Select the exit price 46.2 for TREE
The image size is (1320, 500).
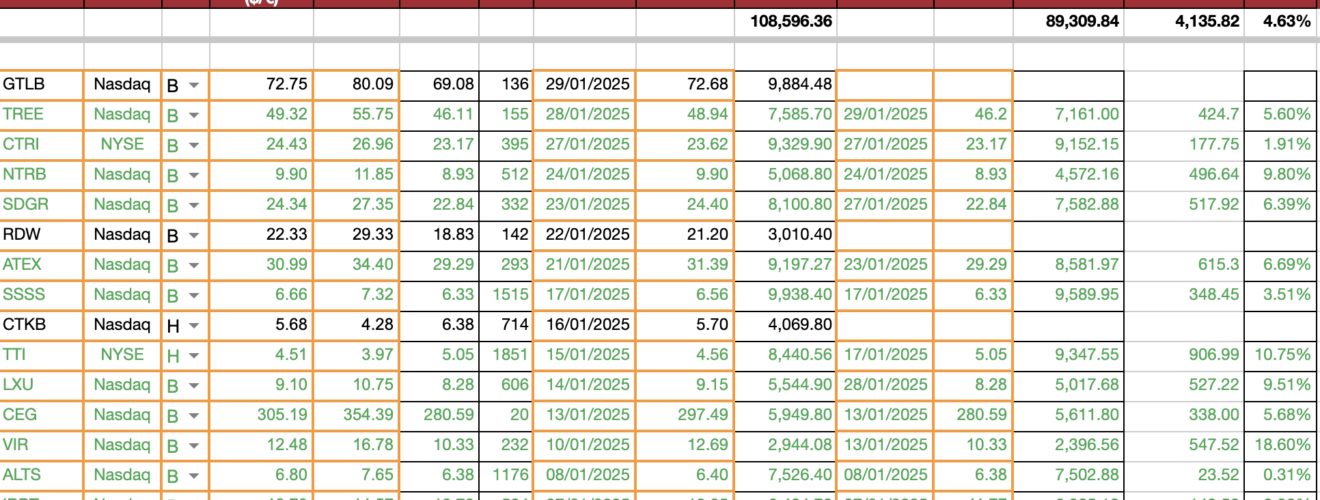click(973, 116)
